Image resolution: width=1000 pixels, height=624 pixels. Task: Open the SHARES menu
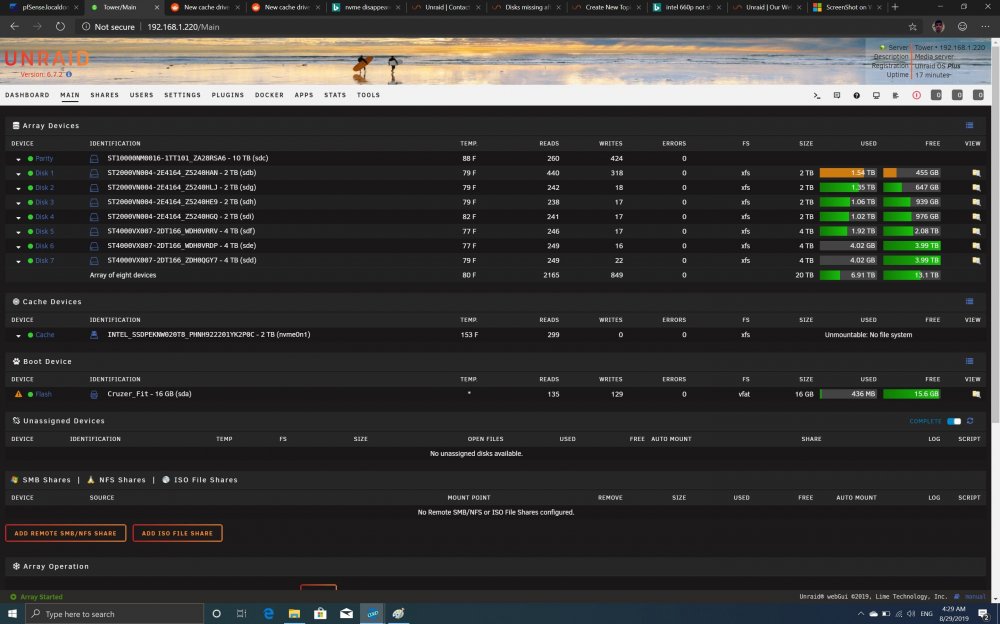[105, 95]
